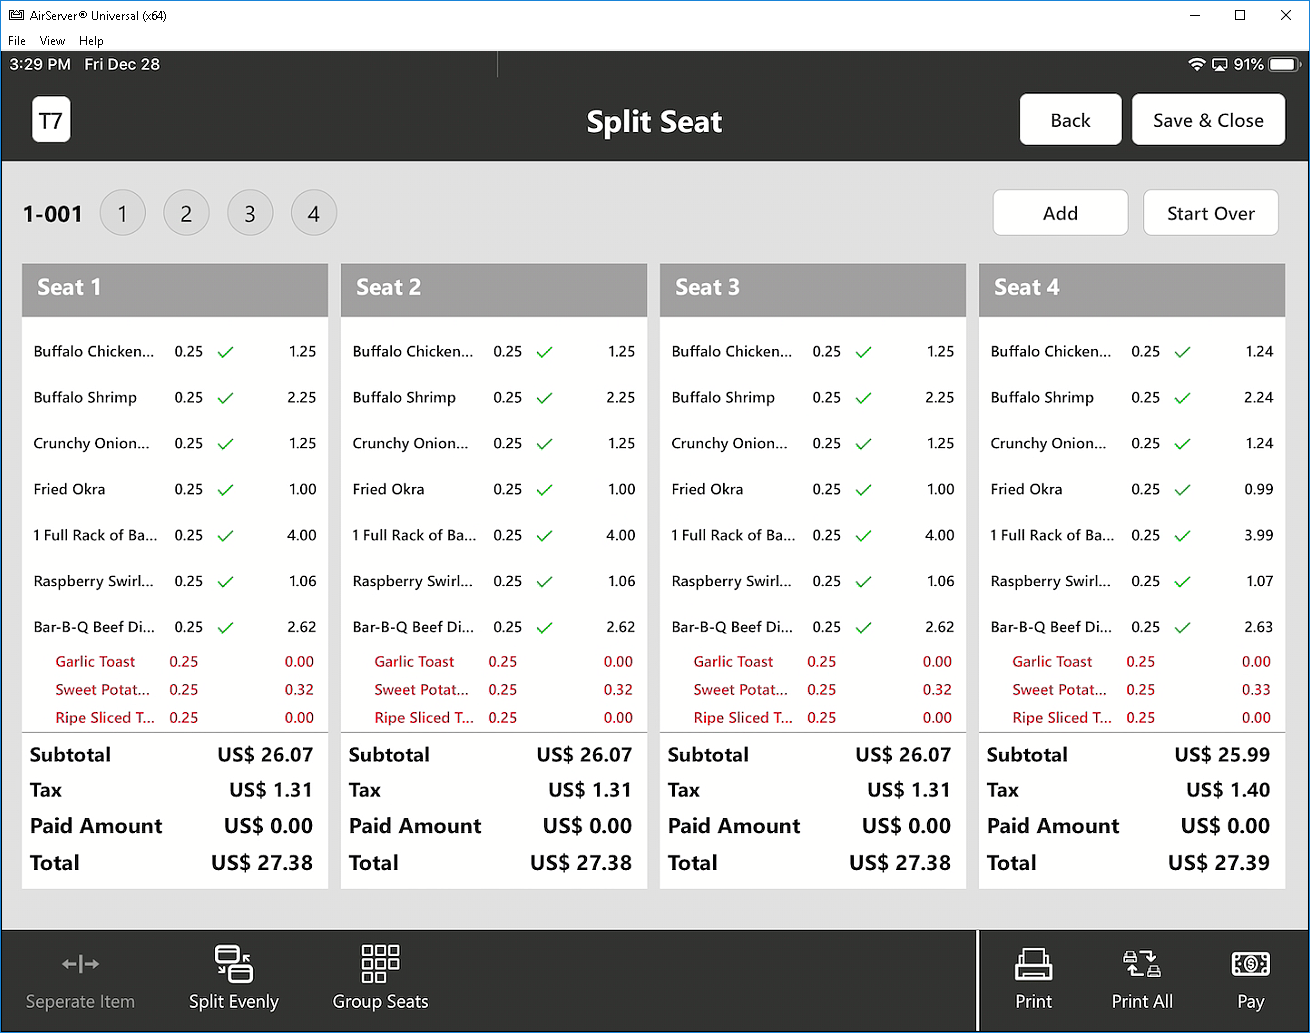Click the Print icon
The image size is (1310, 1033).
pos(1033,965)
